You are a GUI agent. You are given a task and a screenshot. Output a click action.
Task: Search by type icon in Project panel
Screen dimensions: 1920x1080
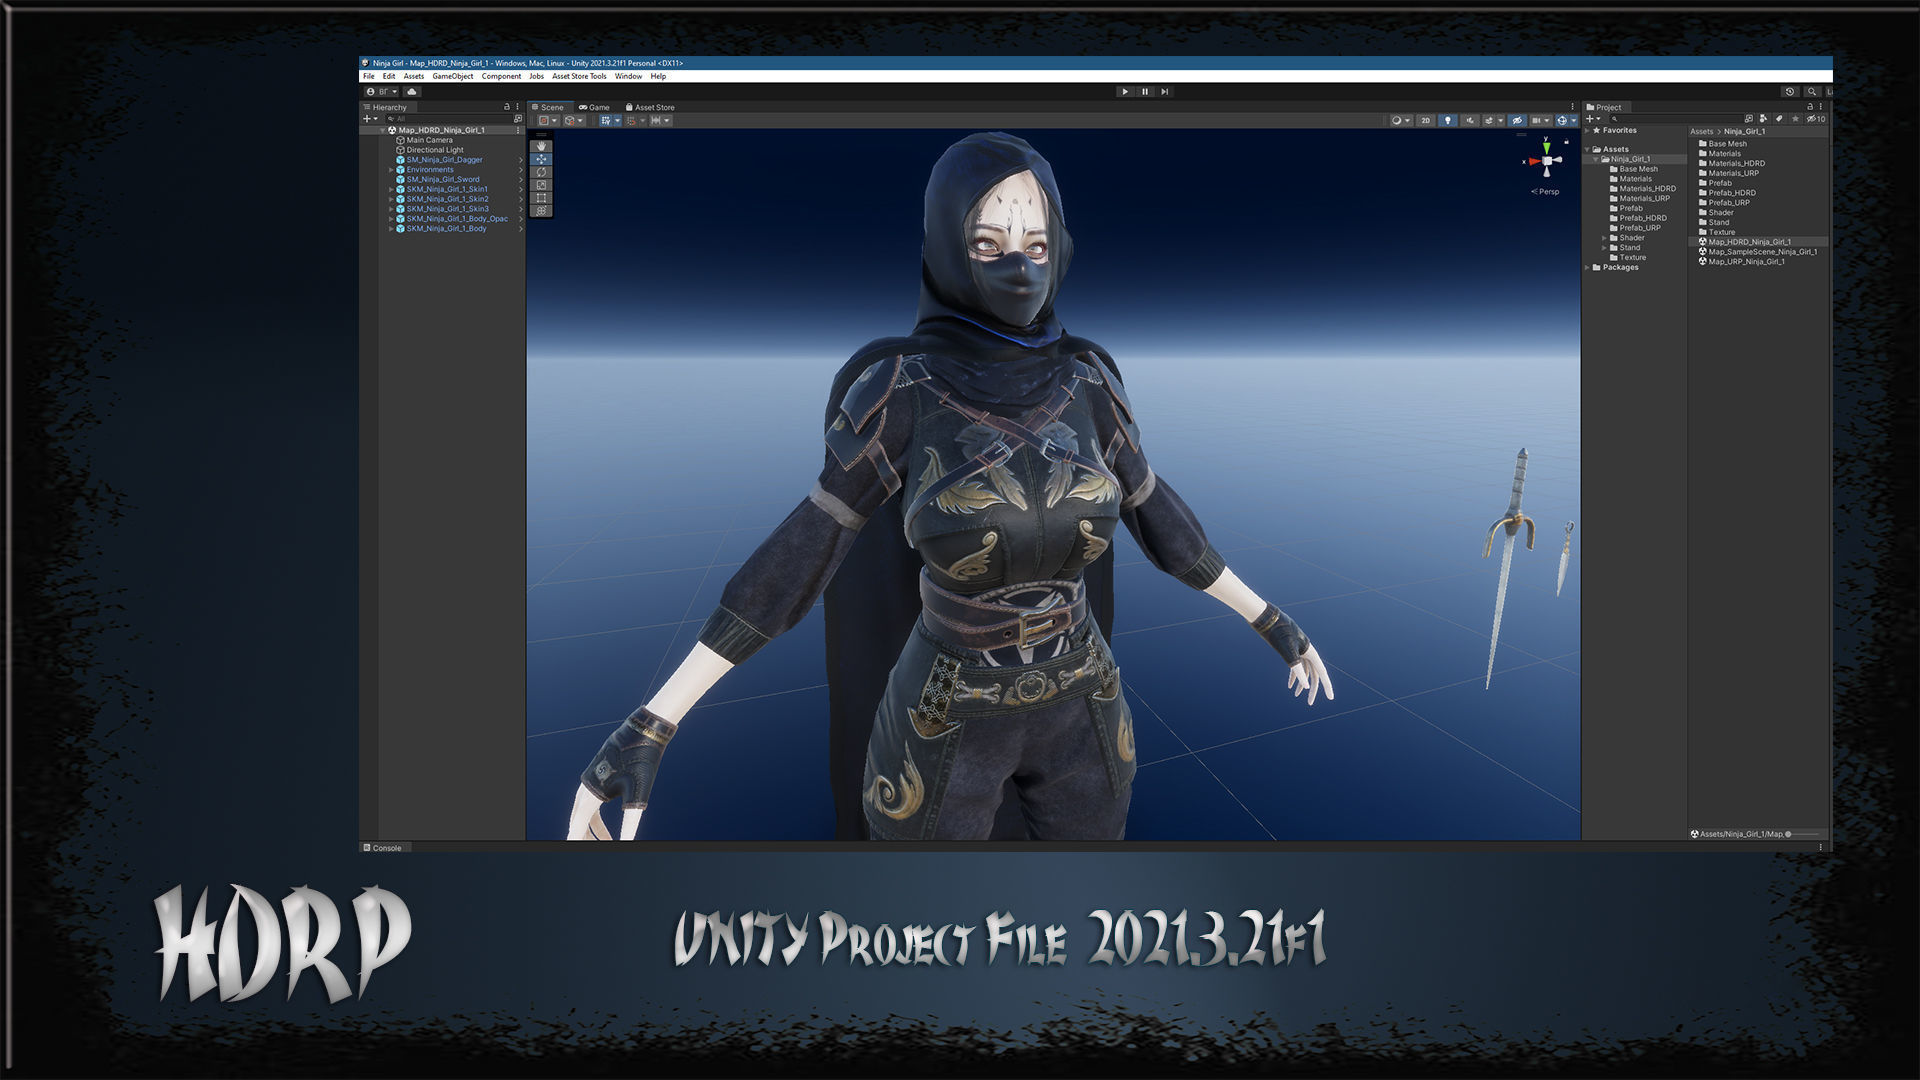[x=1763, y=119]
